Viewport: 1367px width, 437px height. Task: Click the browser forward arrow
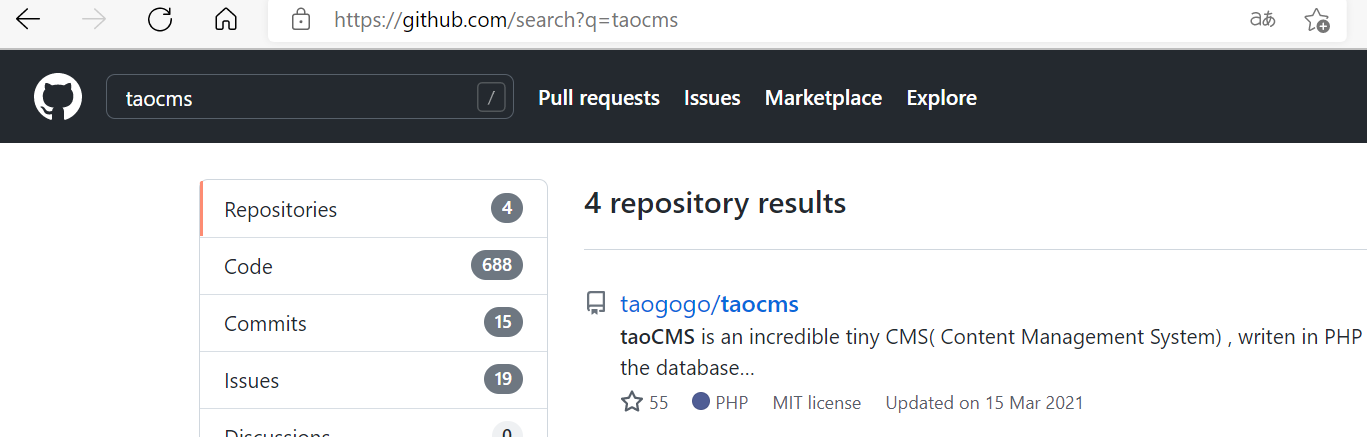(x=94, y=20)
